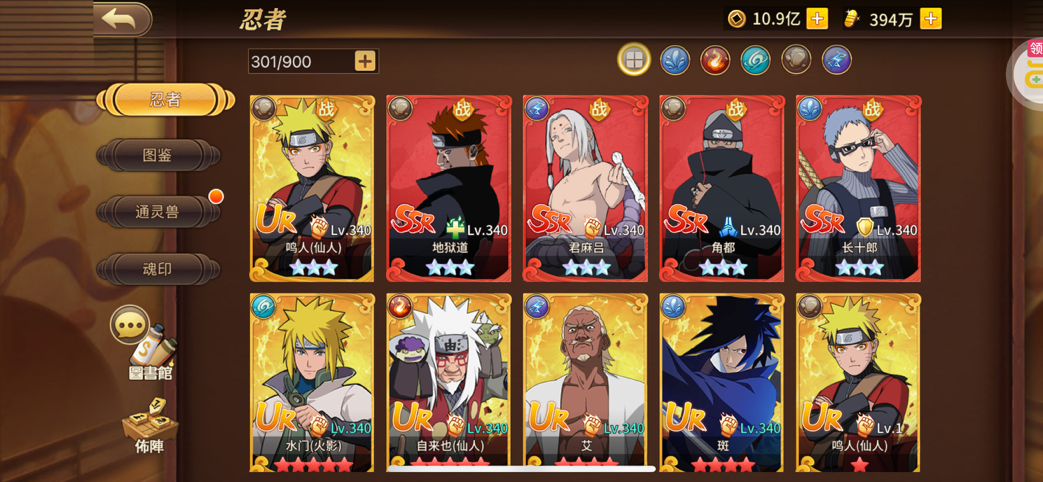
Task: Expand ninja capacity beside 301/900
Action: (365, 61)
